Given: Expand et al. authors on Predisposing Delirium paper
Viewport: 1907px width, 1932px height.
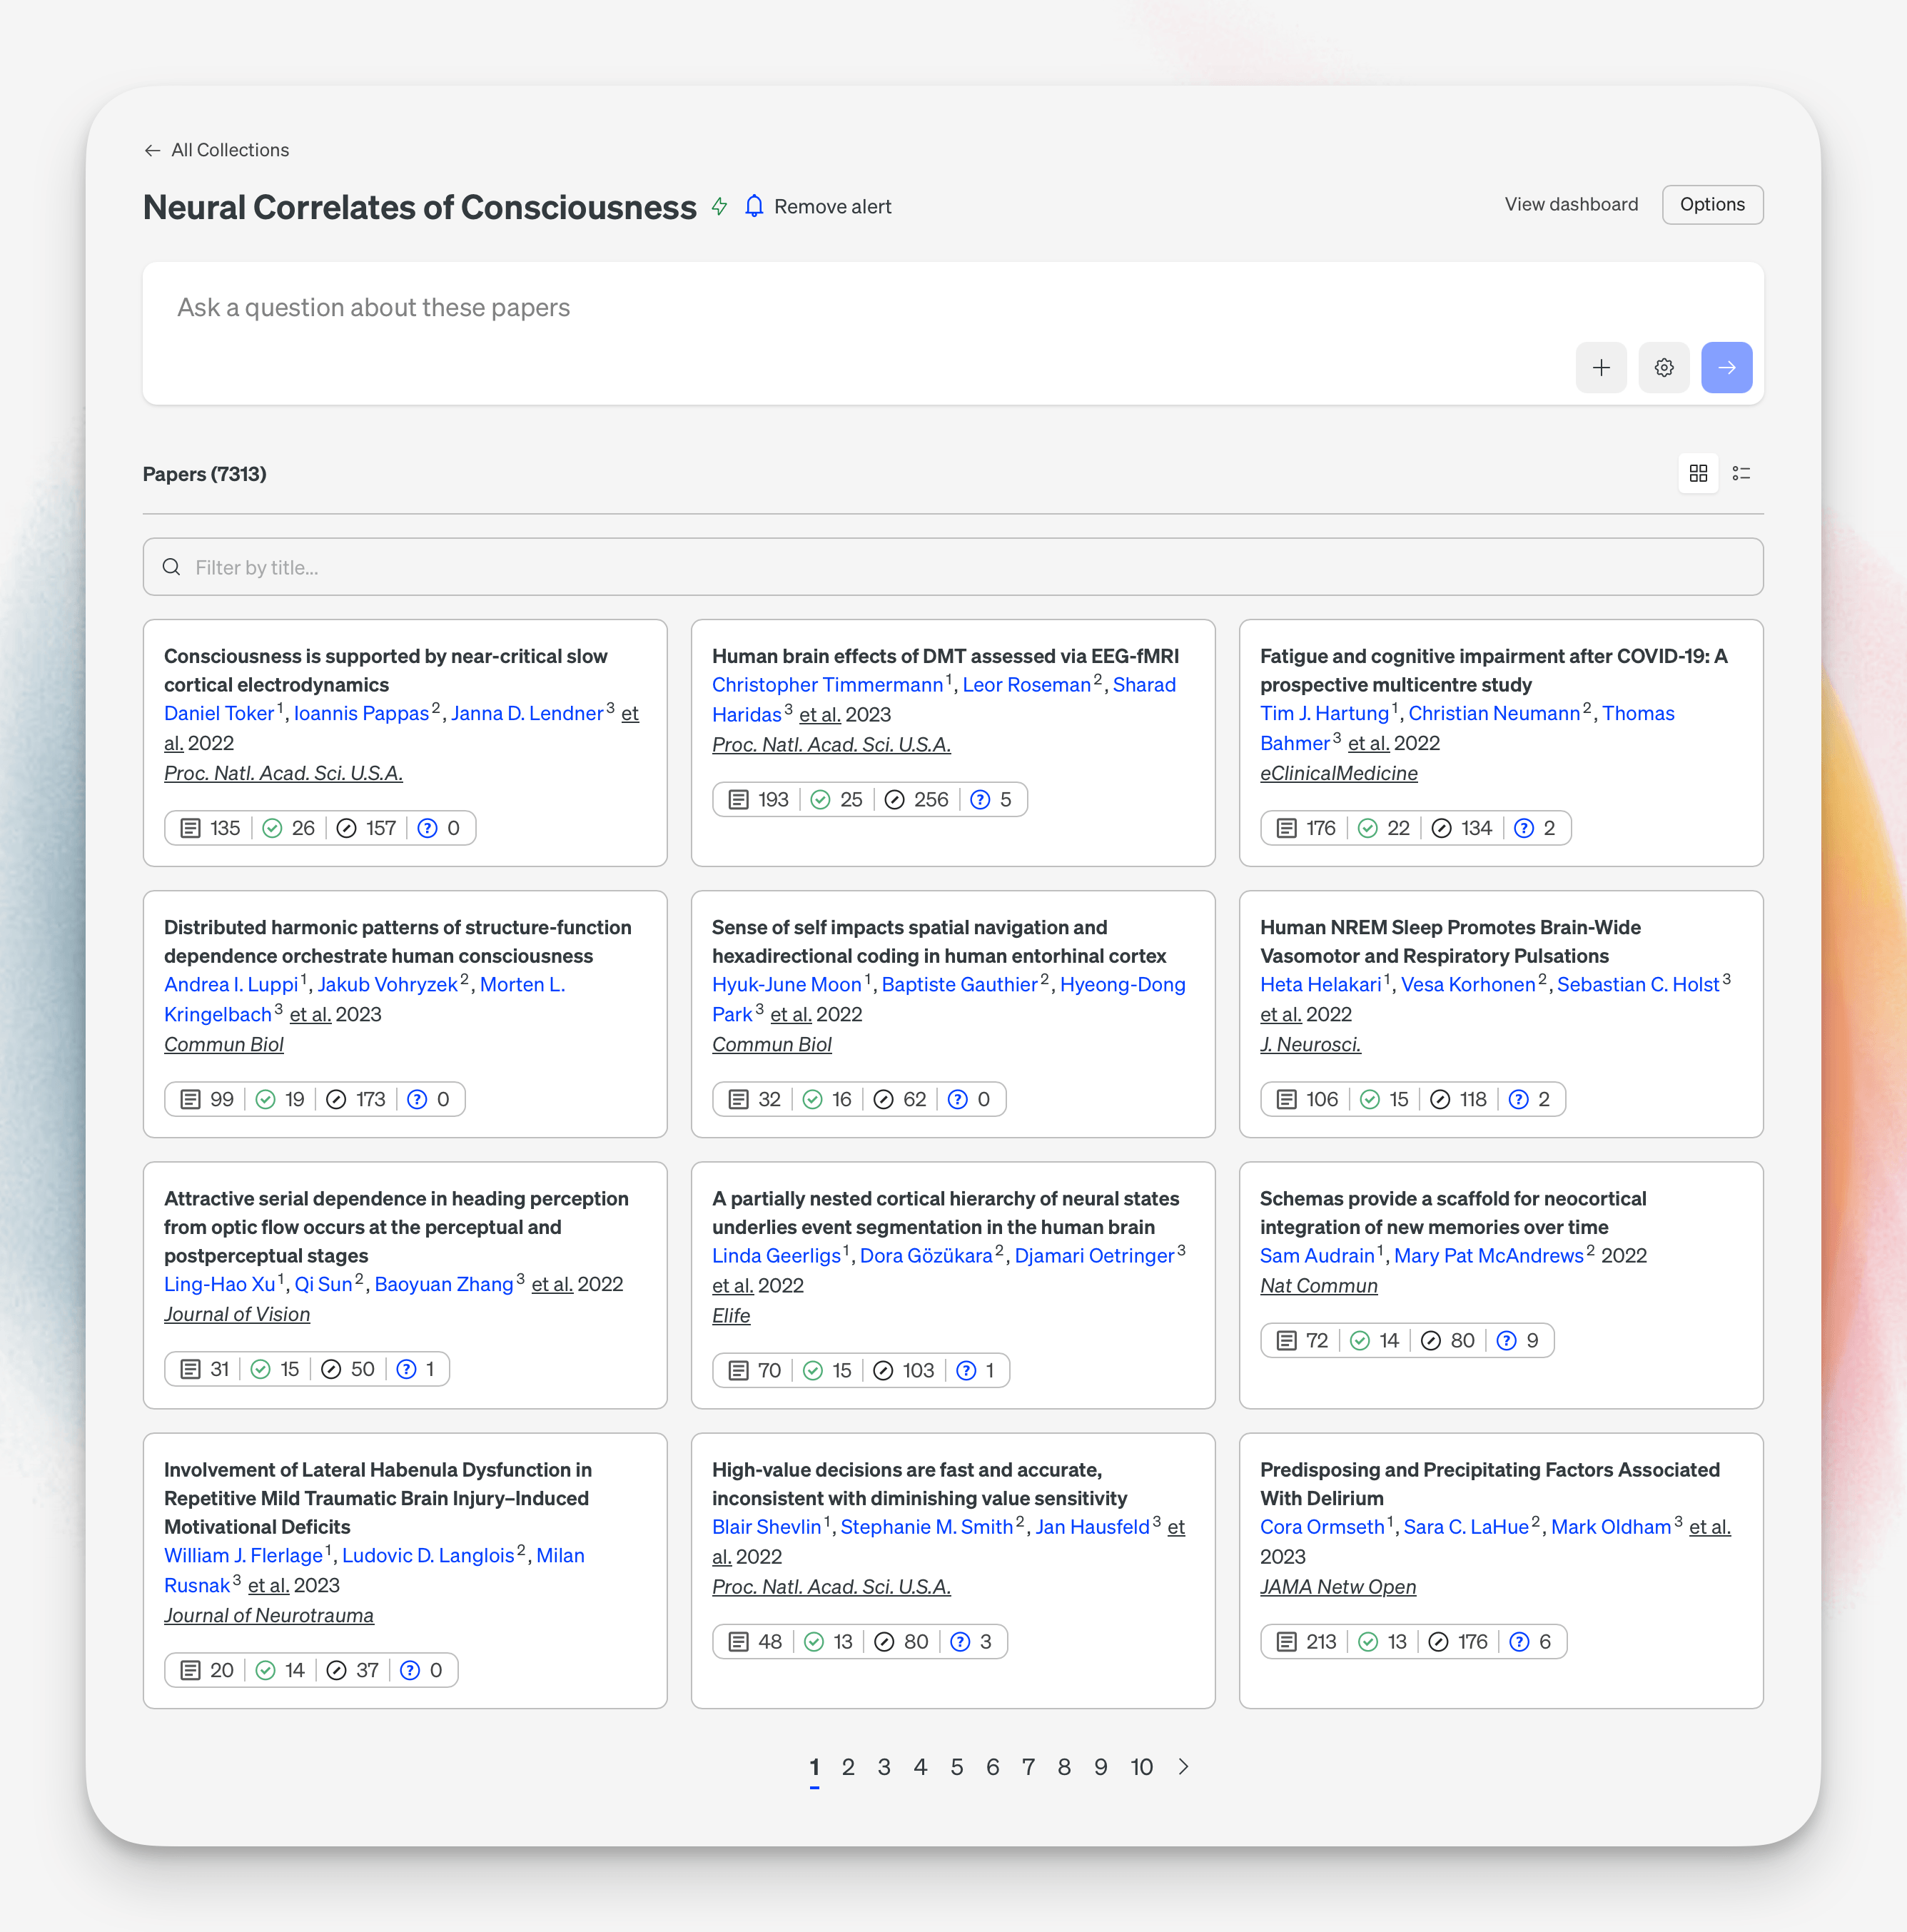Looking at the screenshot, I should click(x=1709, y=1527).
